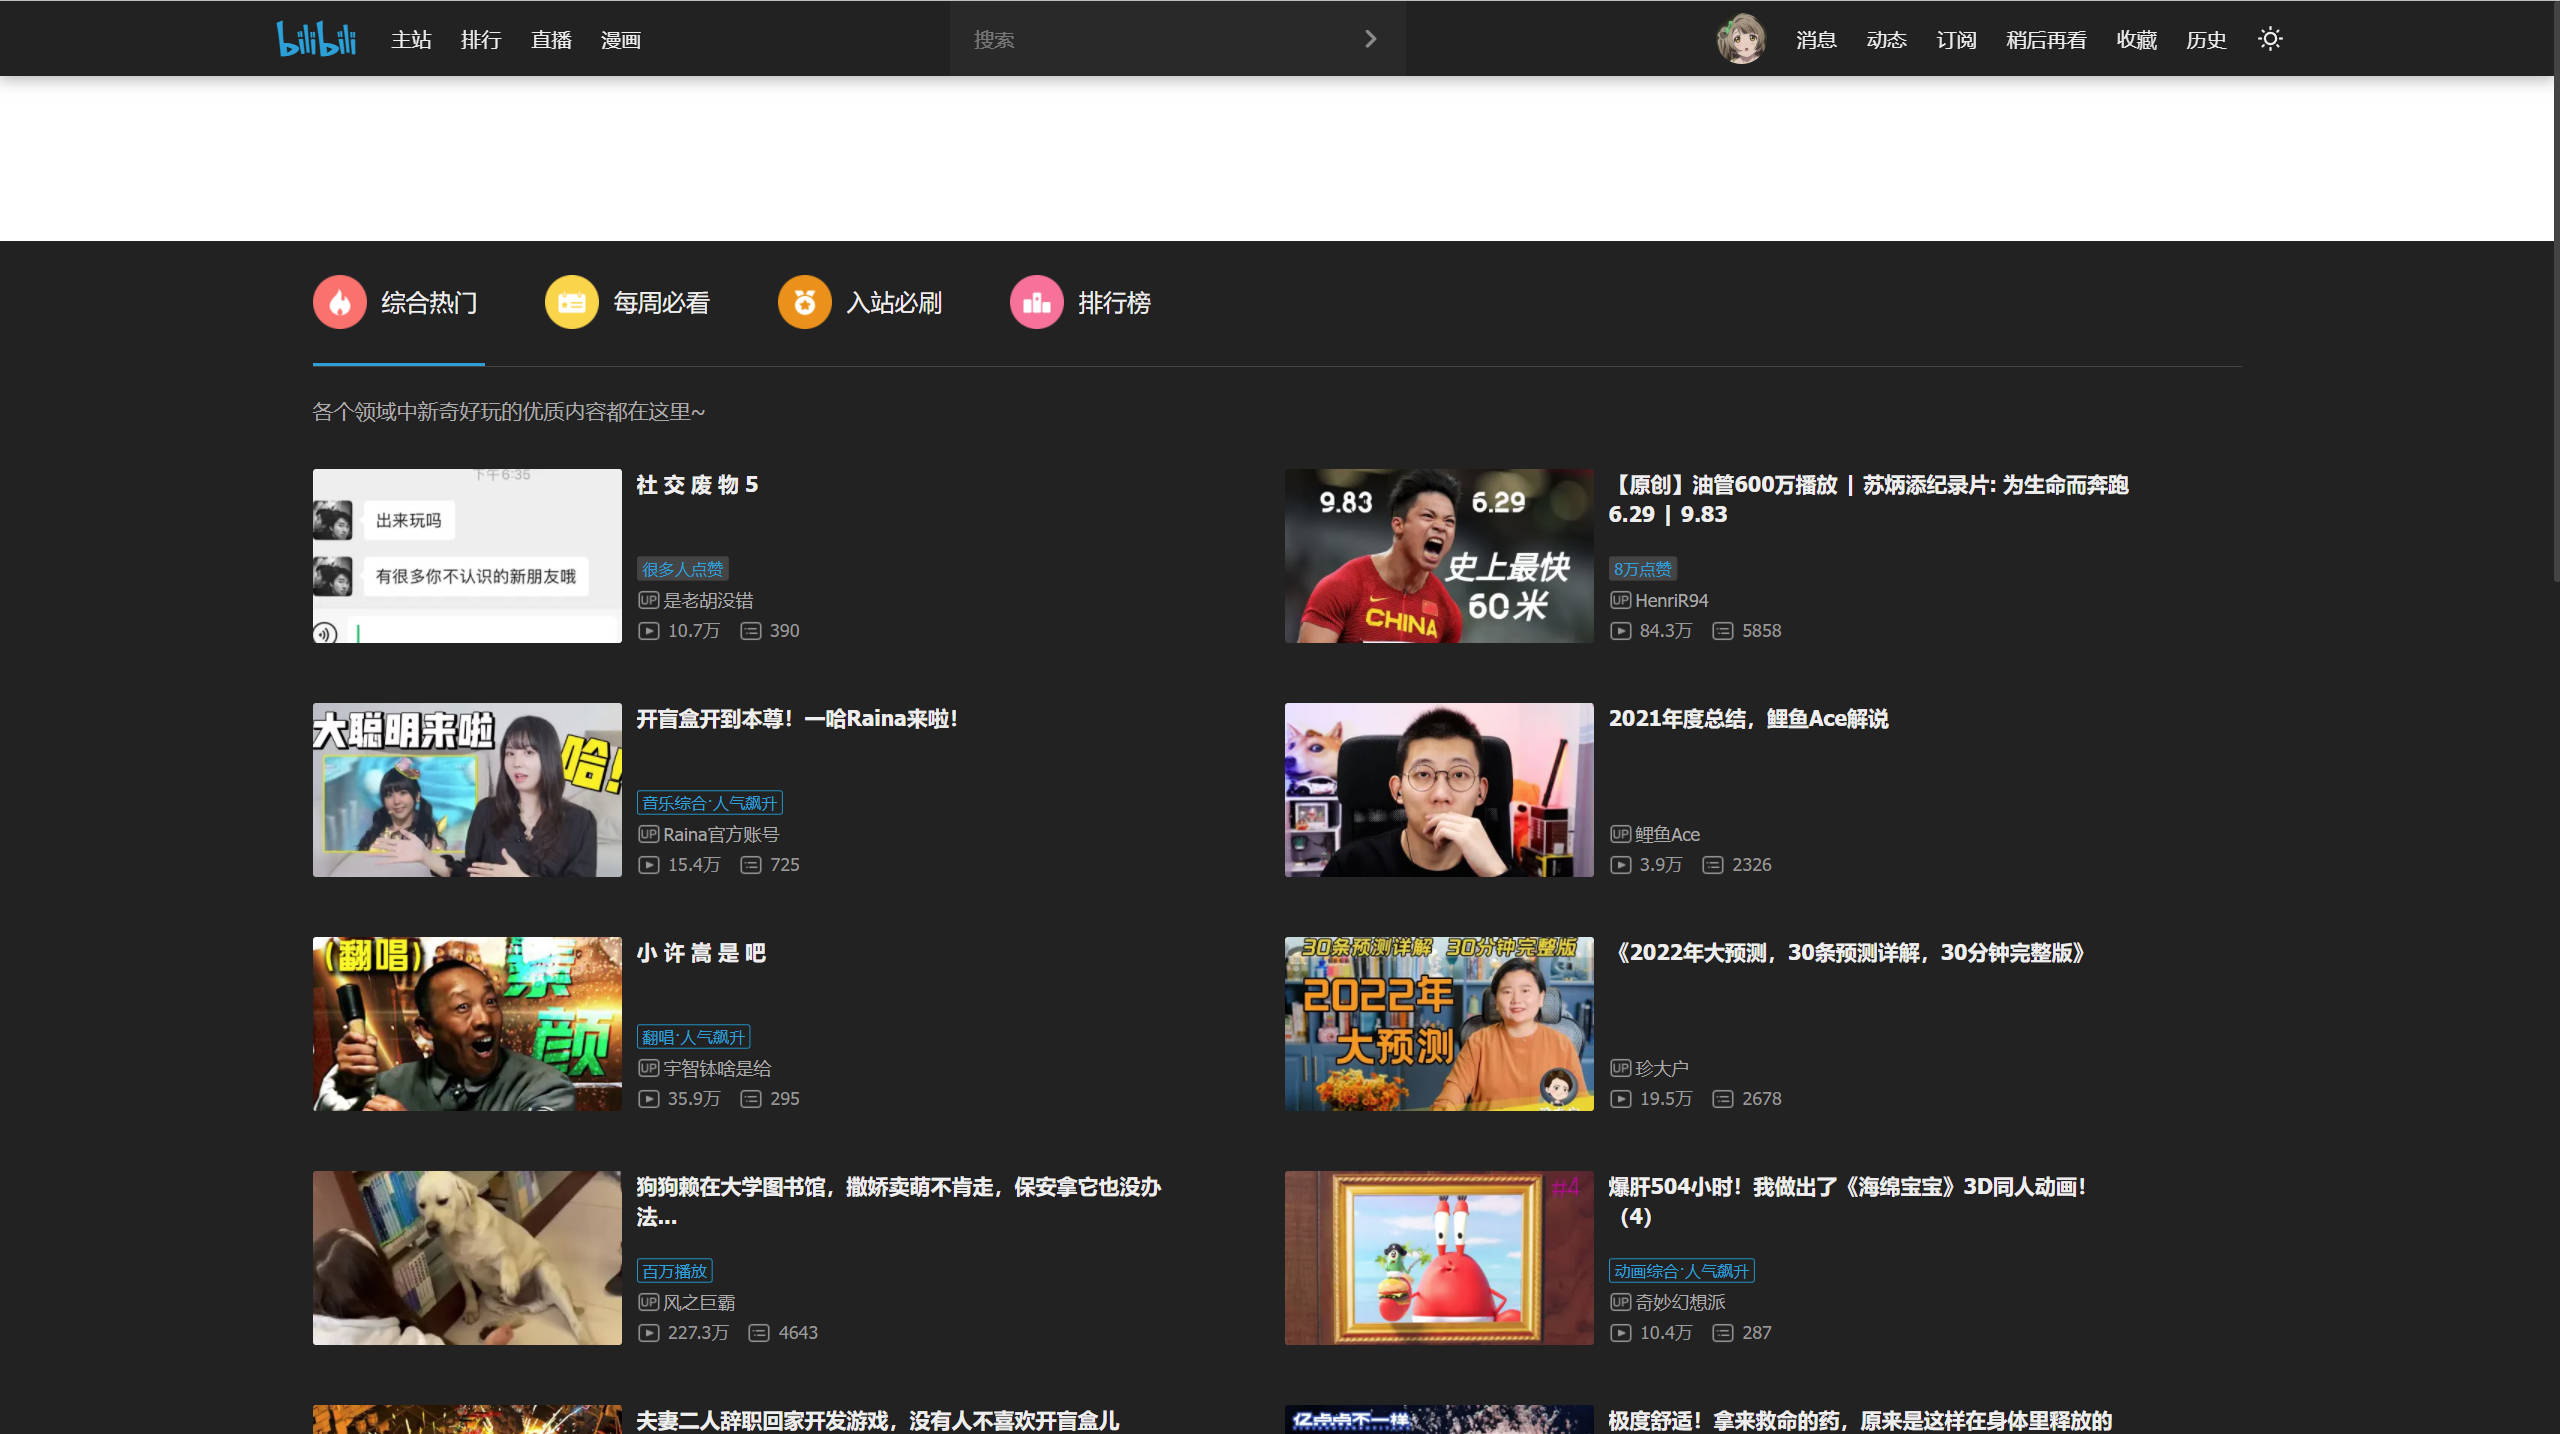Open 历史 history in the header

tap(2206, 40)
